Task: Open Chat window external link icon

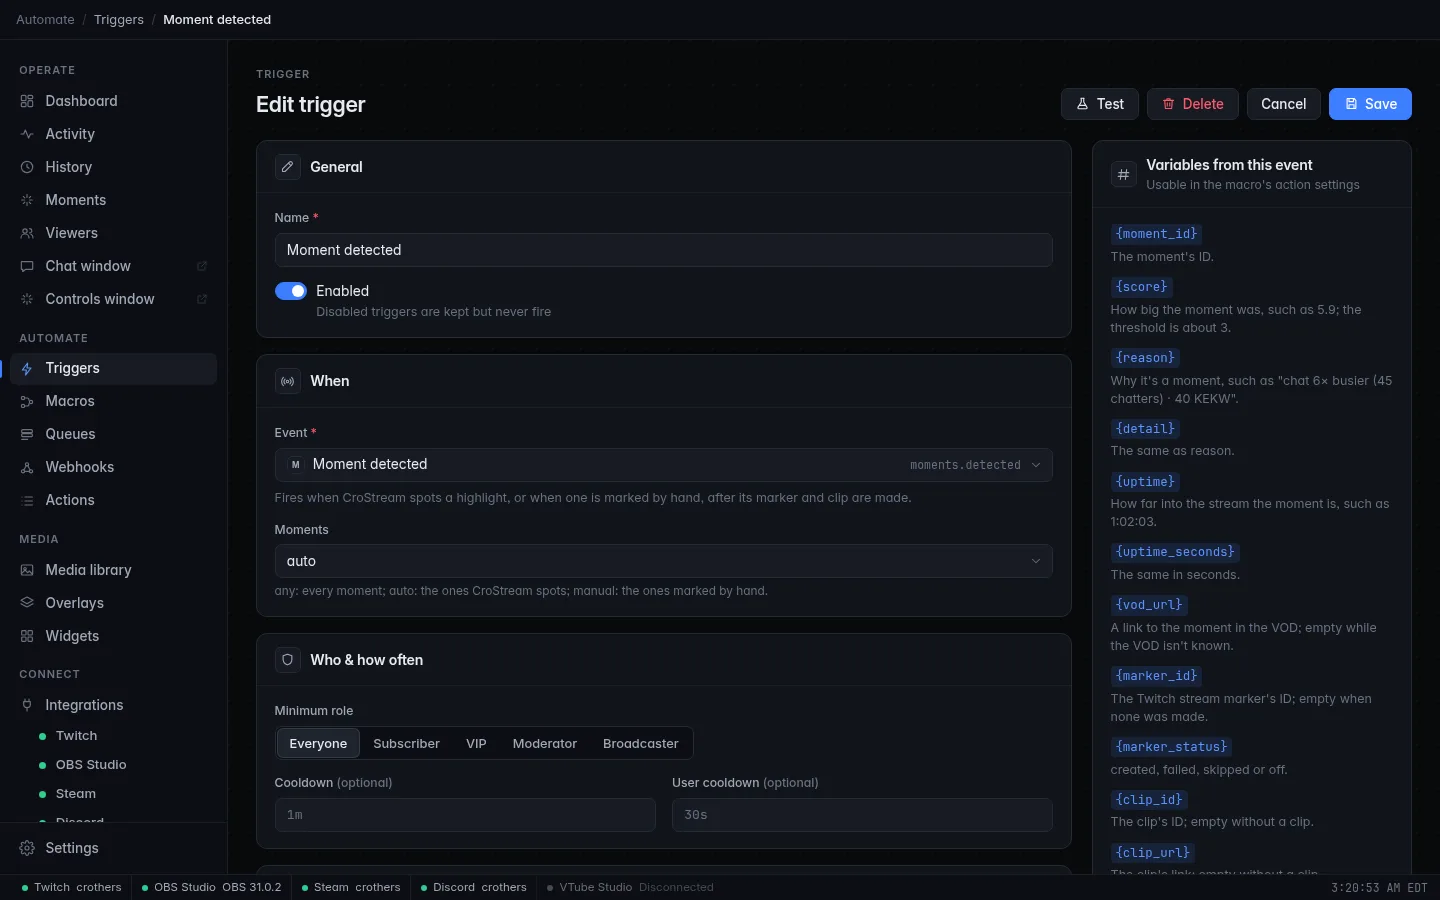Action: tap(202, 266)
